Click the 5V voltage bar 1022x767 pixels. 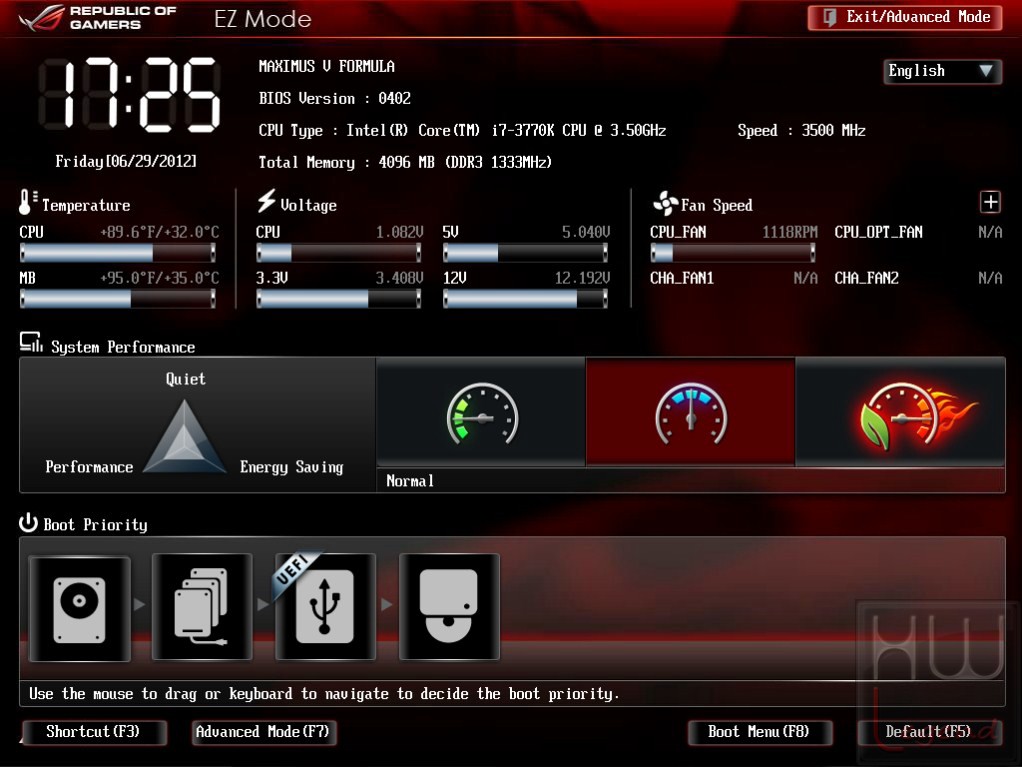coord(525,253)
